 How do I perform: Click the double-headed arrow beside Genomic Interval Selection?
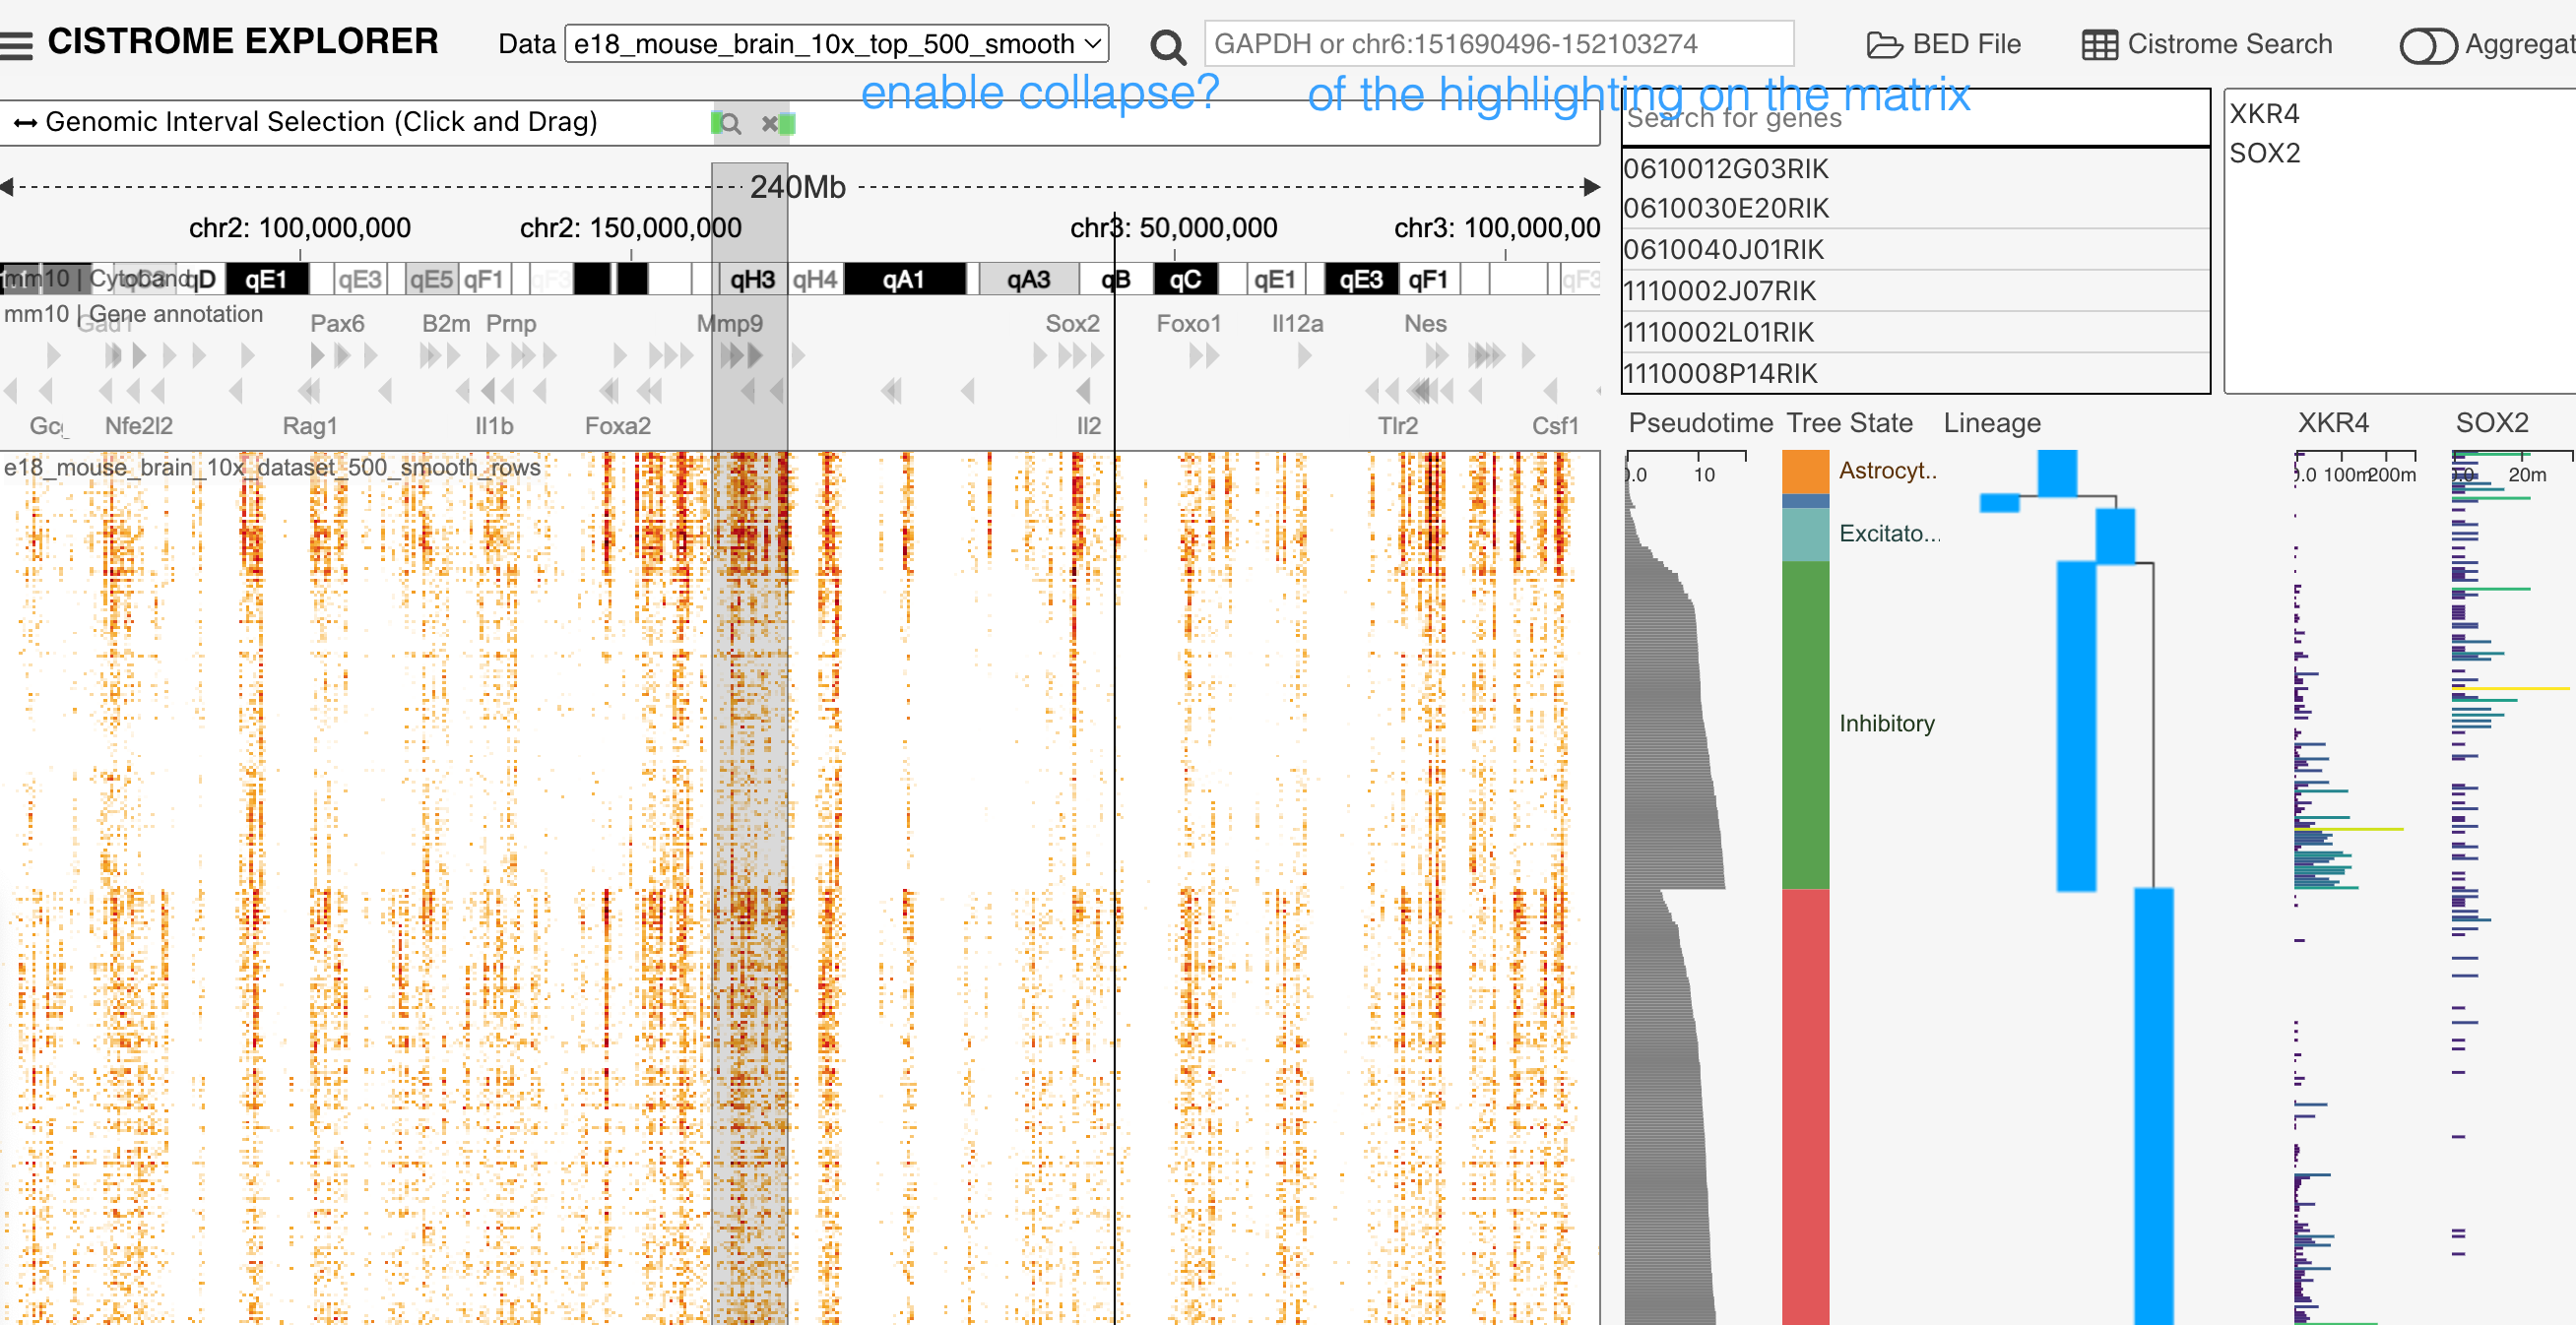[25, 121]
